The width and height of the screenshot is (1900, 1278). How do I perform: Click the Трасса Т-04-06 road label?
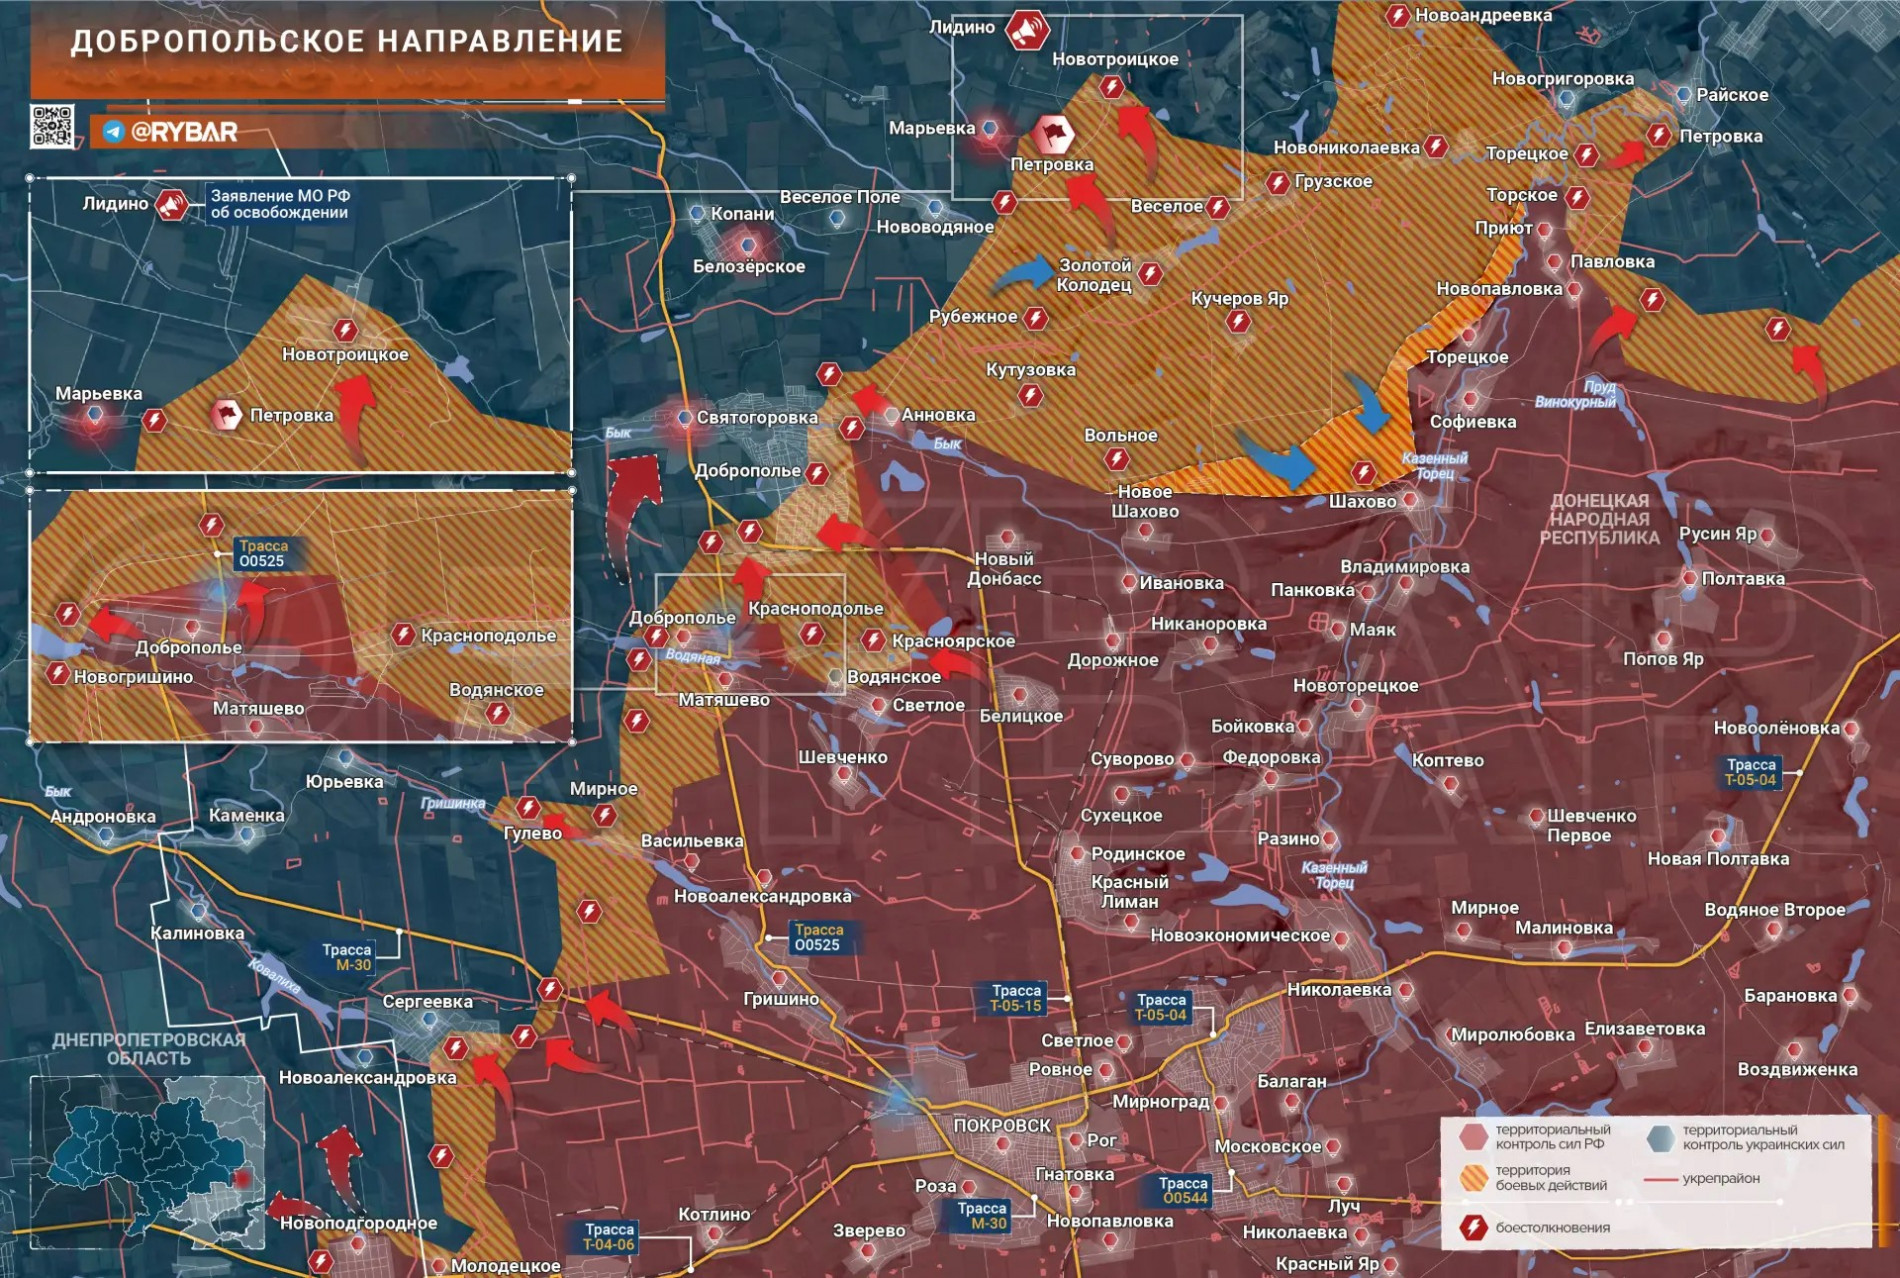coord(609,1237)
